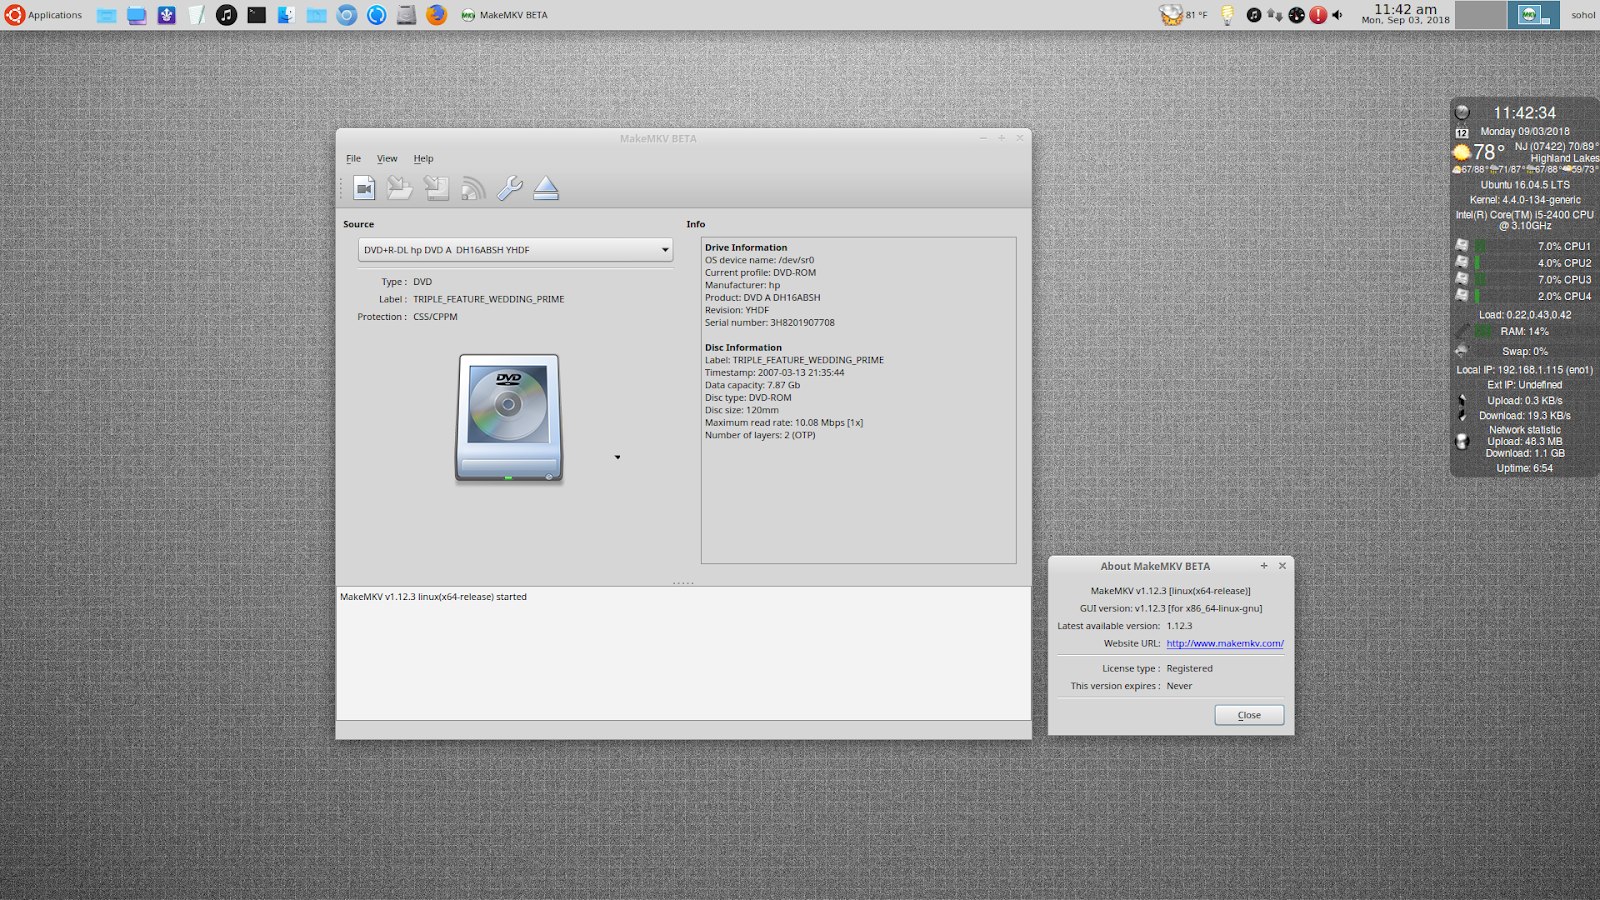Click the plus button in About dialog title
Screen dimensions: 1600x900
(1264, 566)
